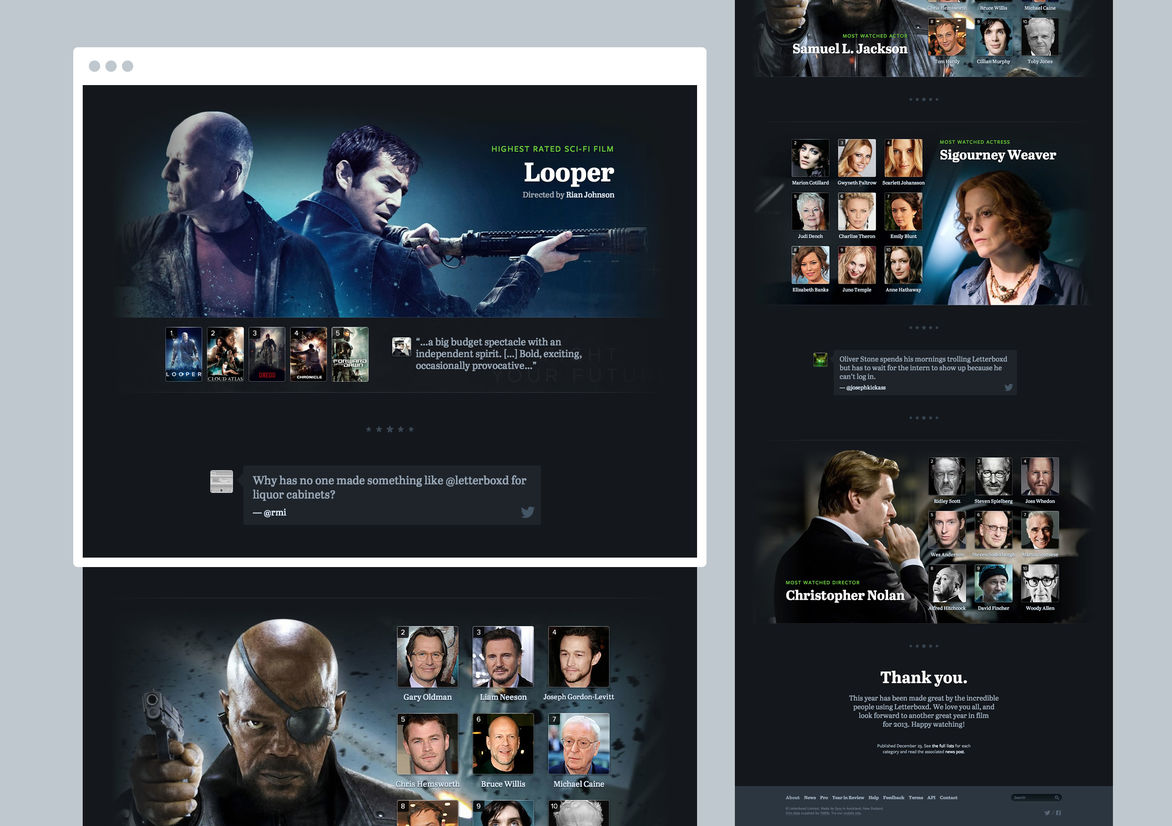Viewport: 1172px width, 826px height.
Task: Pick Woody Allen's portrait
Action: pyautogui.click(x=1040, y=584)
